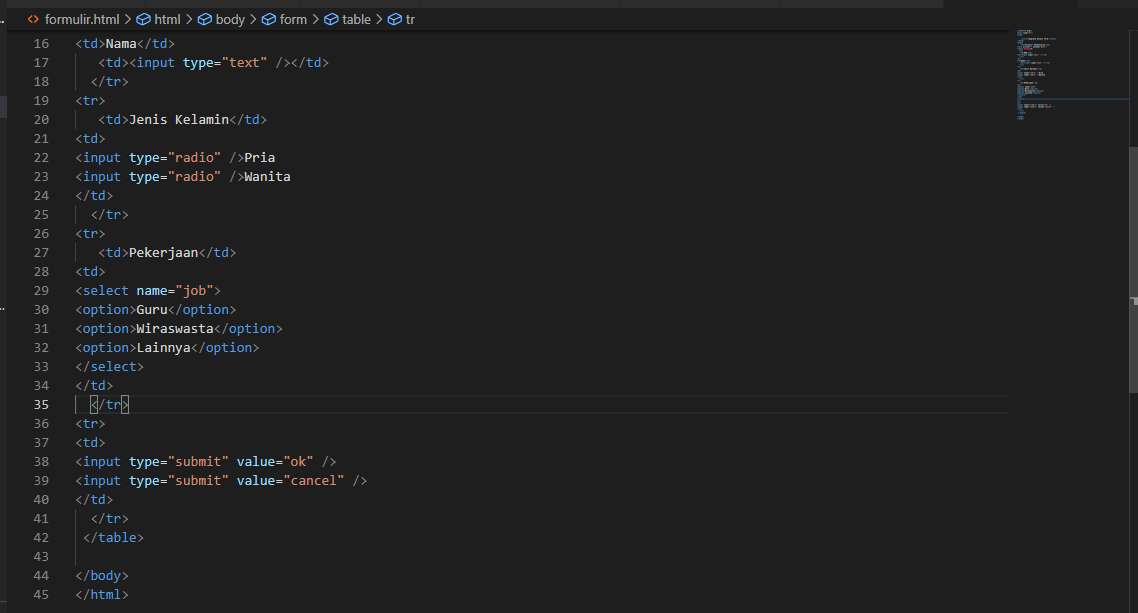Click the HTML file icon beside formulir.html
This screenshot has width=1138, height=613.
(32, 18)
